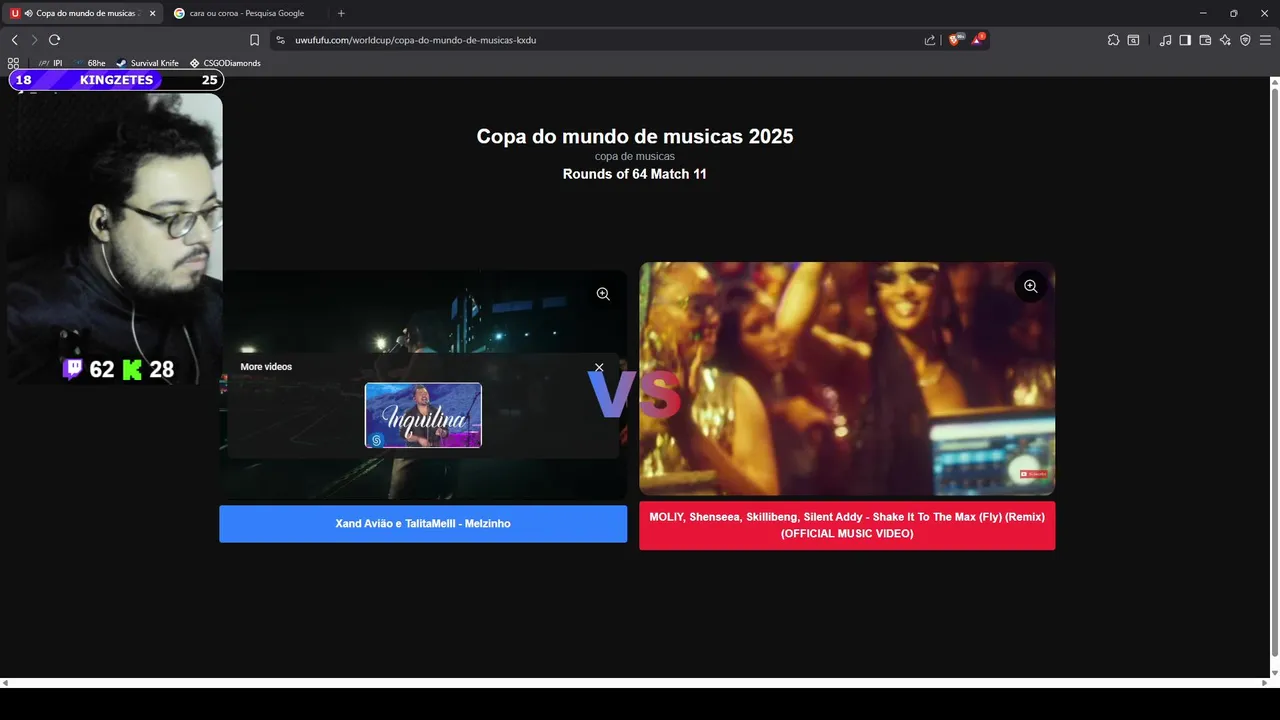Viewport: 1280px width, 720px height.
Task: Click the vertical page scrollbar
Action: (x=1274, y=370)
